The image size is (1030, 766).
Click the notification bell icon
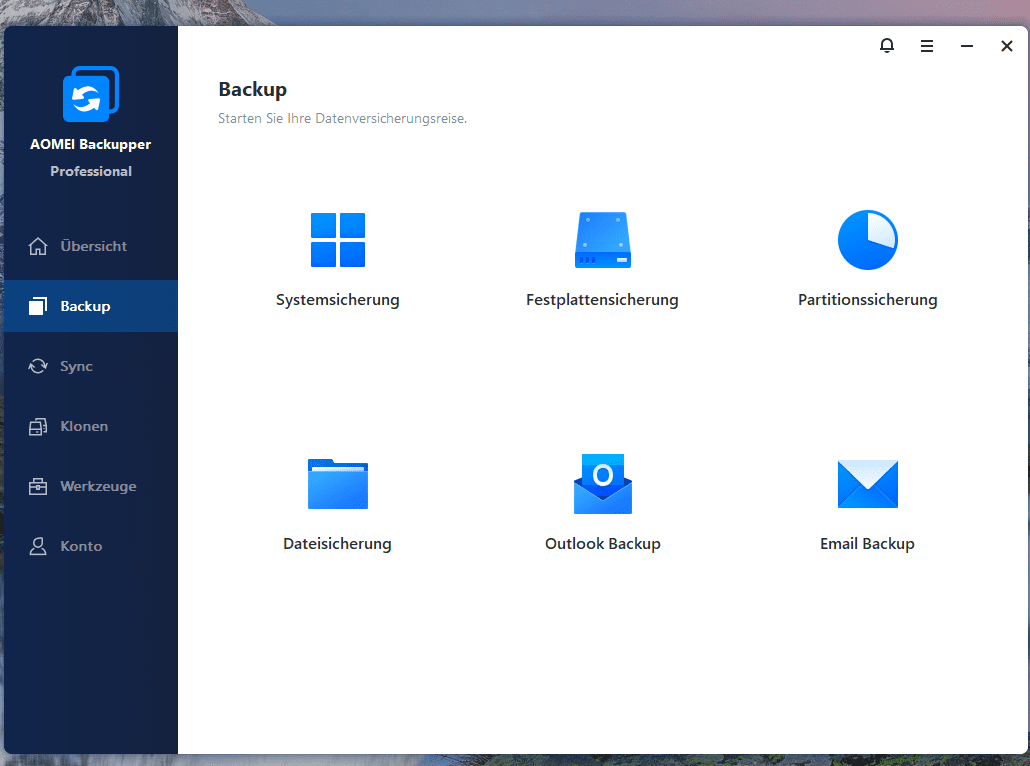pos(887,45)
